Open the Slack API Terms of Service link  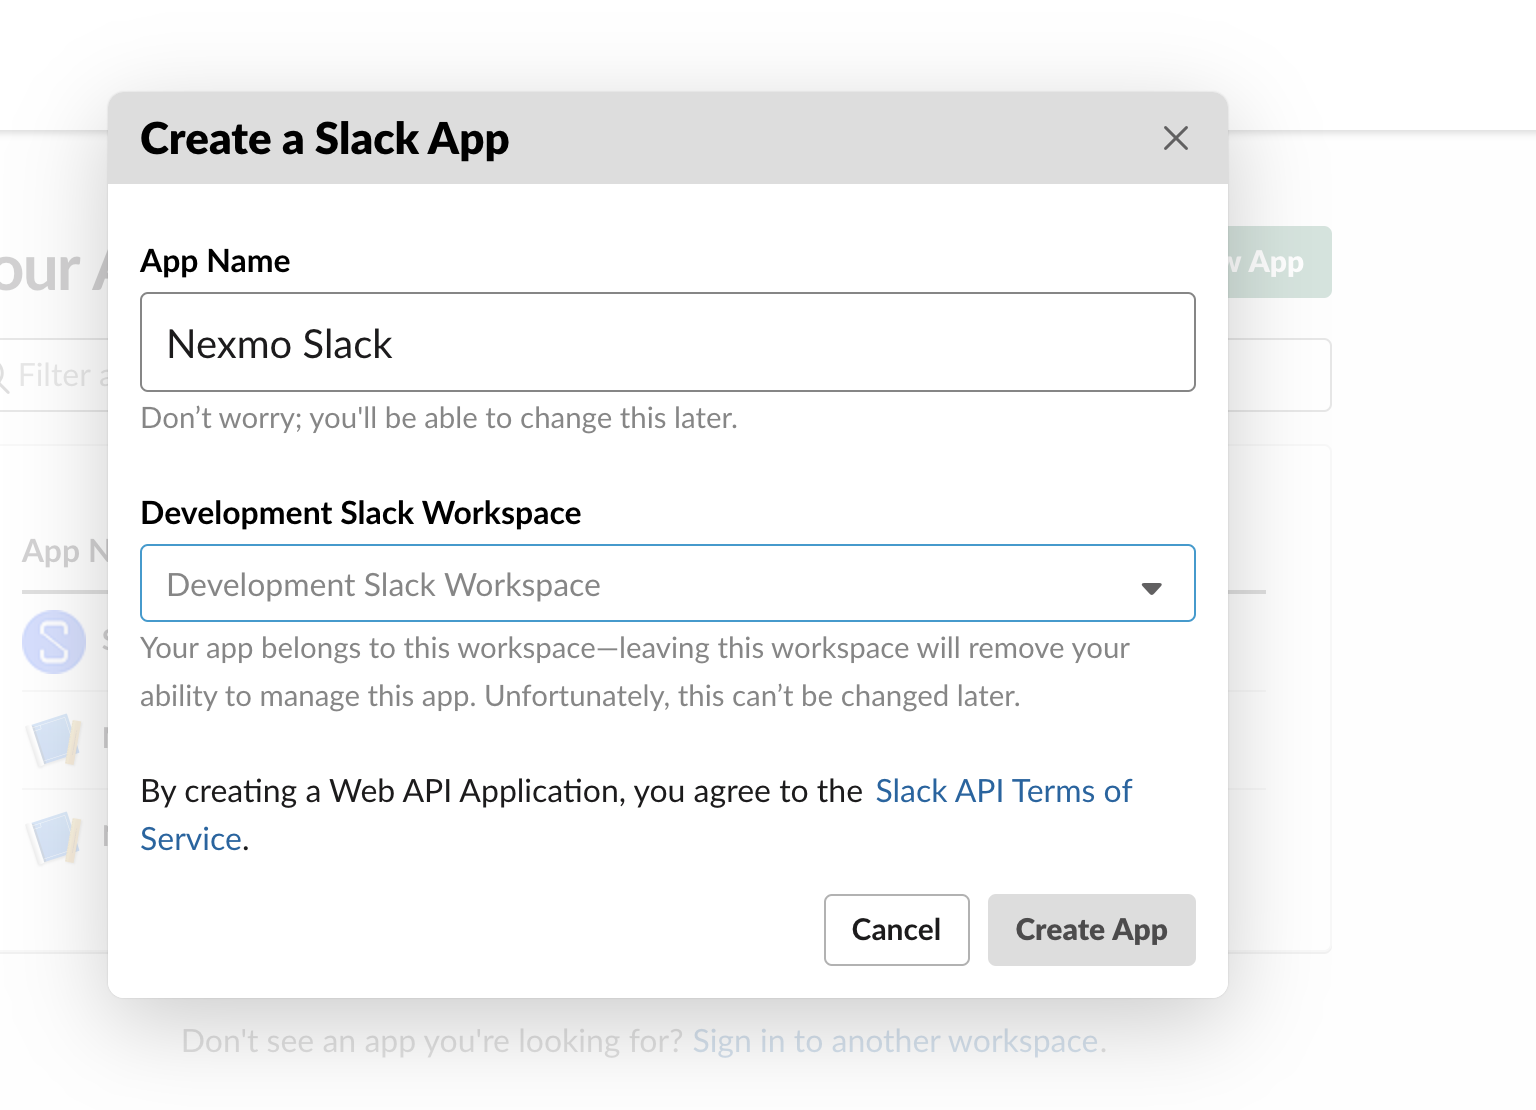1003,791
